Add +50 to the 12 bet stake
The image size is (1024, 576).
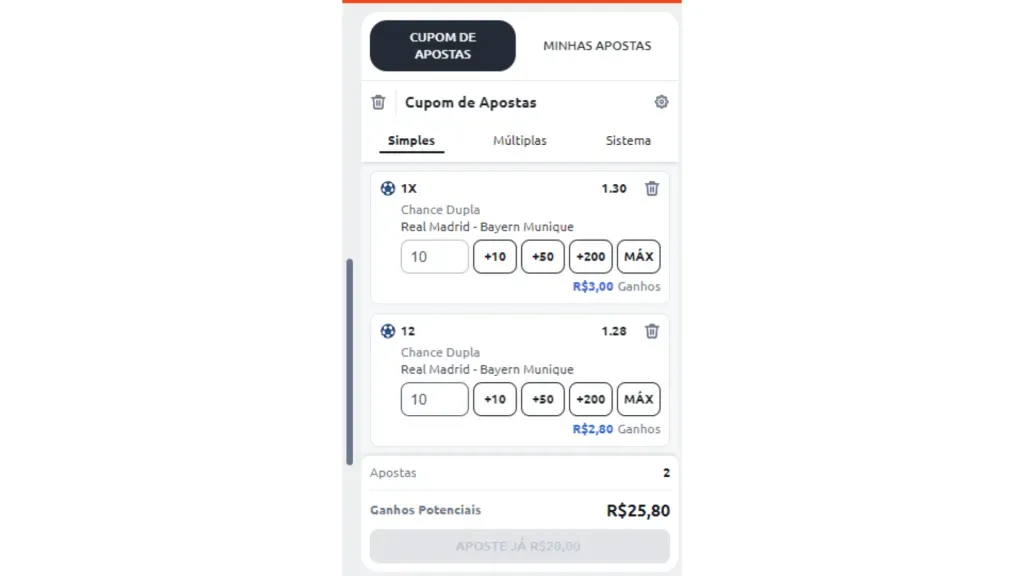click(542, 399)
